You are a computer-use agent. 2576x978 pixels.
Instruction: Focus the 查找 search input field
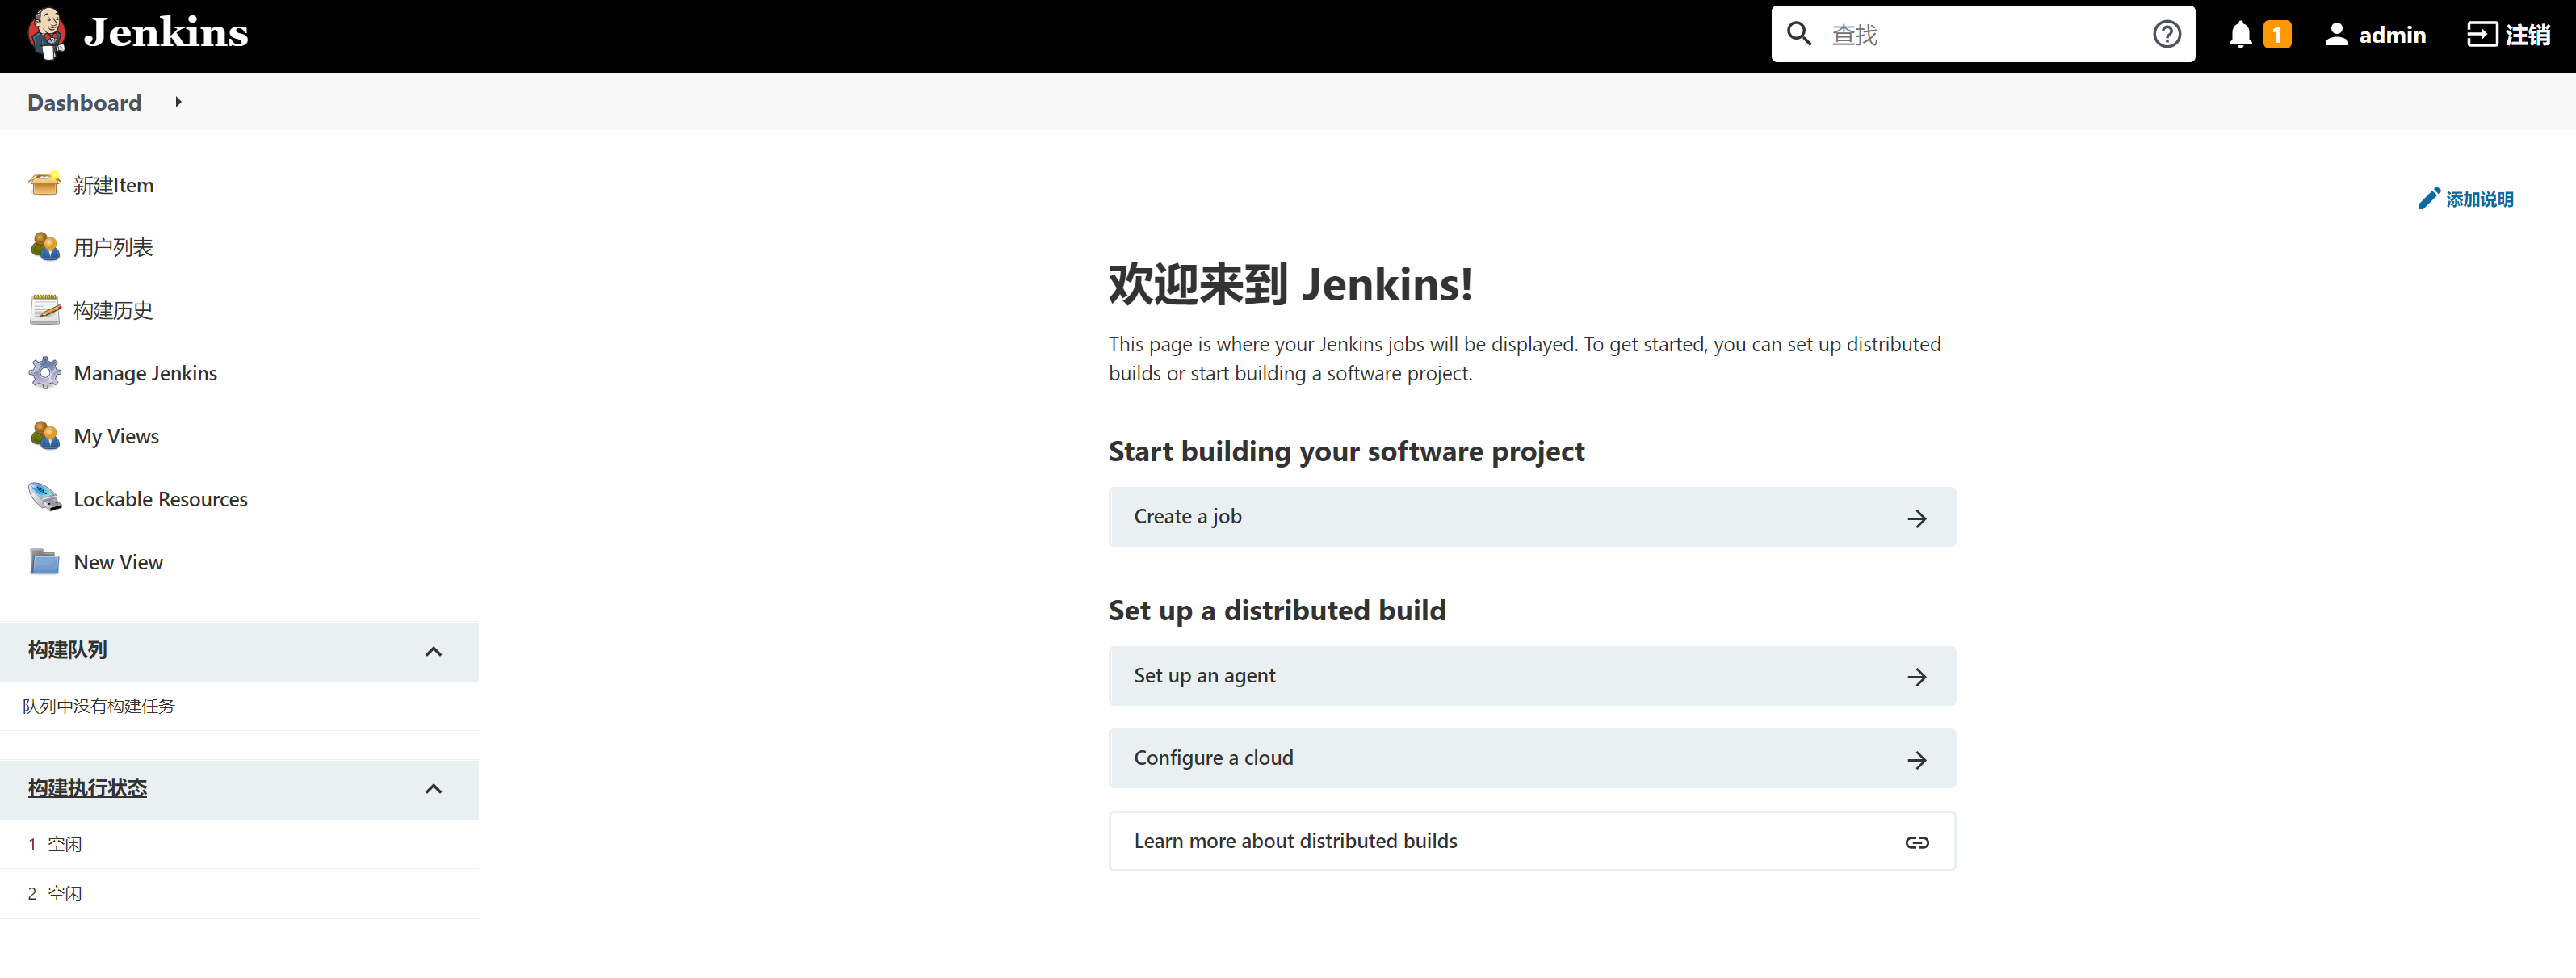[1982, 34]
